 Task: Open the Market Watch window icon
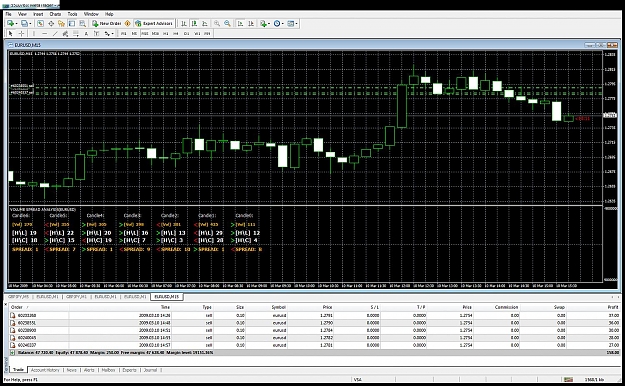tap(40, 24)
